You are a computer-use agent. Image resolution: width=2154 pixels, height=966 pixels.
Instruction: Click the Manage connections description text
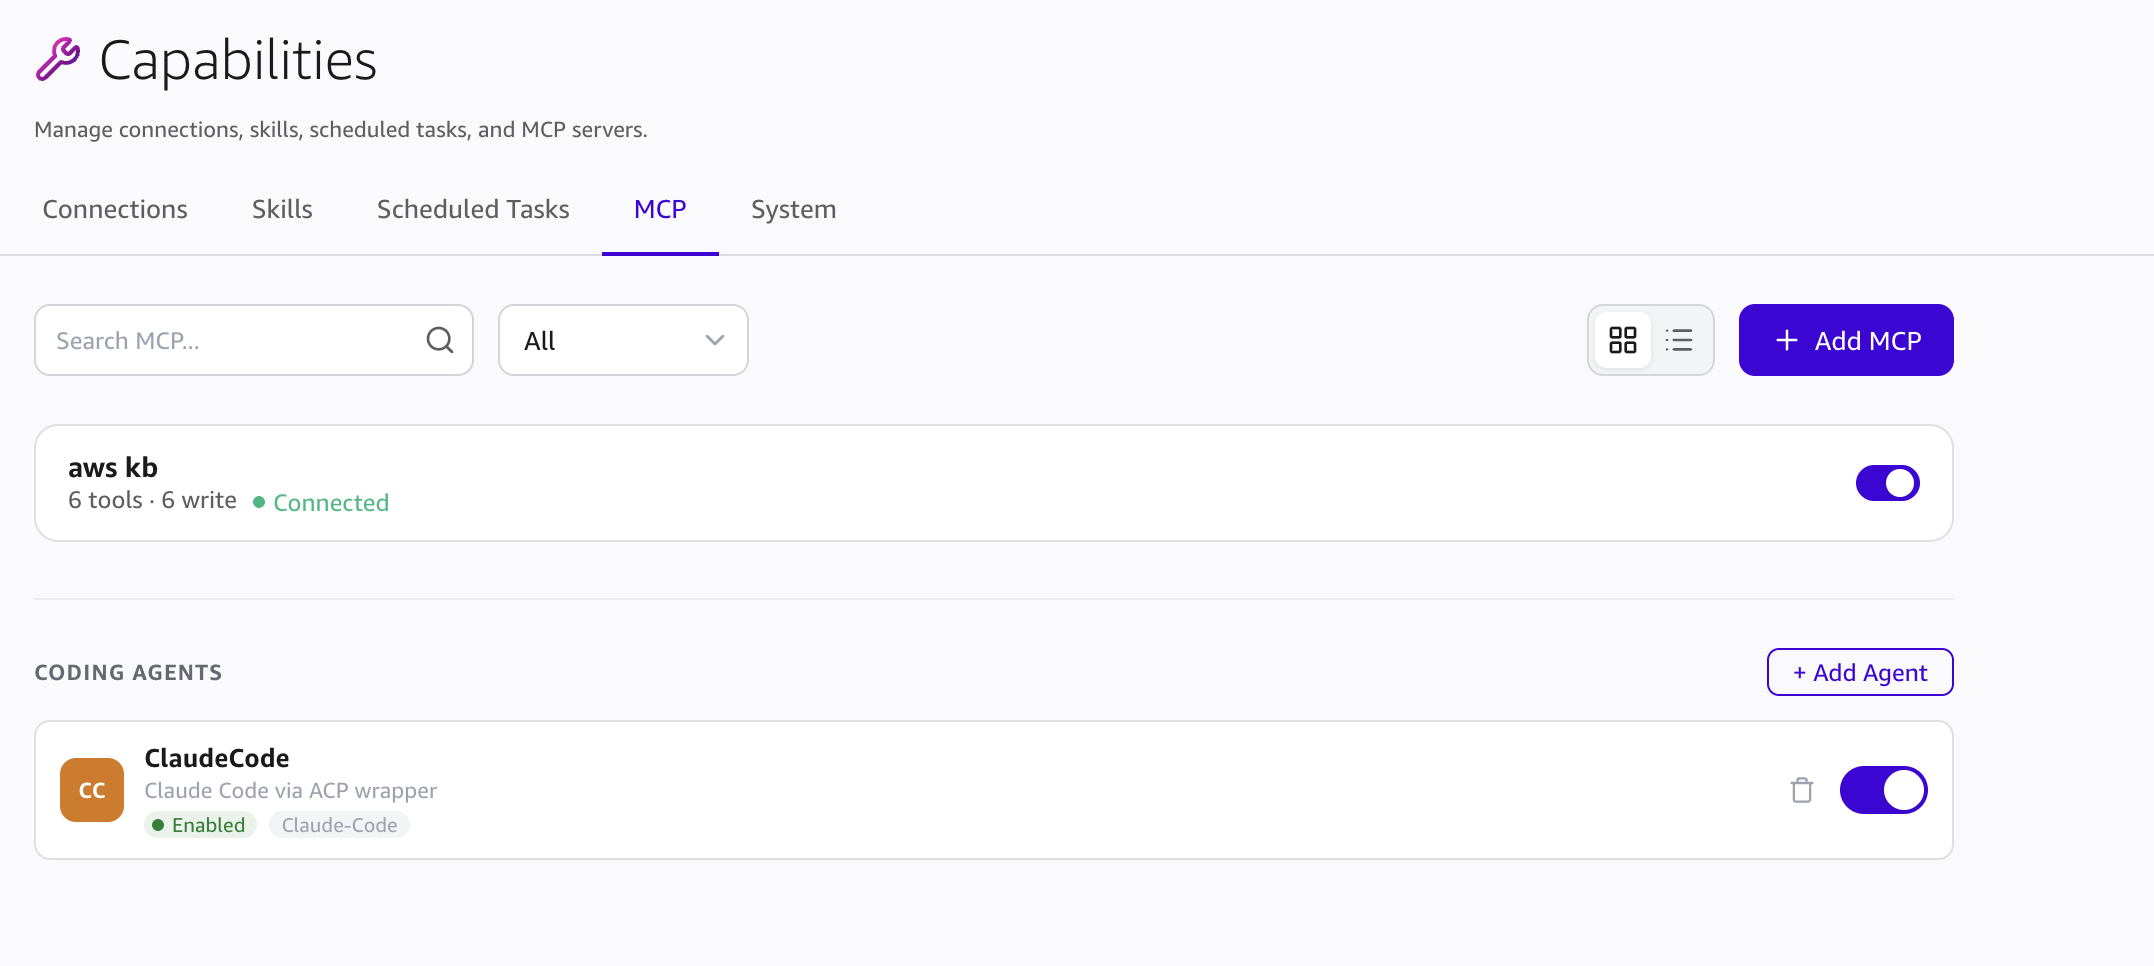[341, 129]
